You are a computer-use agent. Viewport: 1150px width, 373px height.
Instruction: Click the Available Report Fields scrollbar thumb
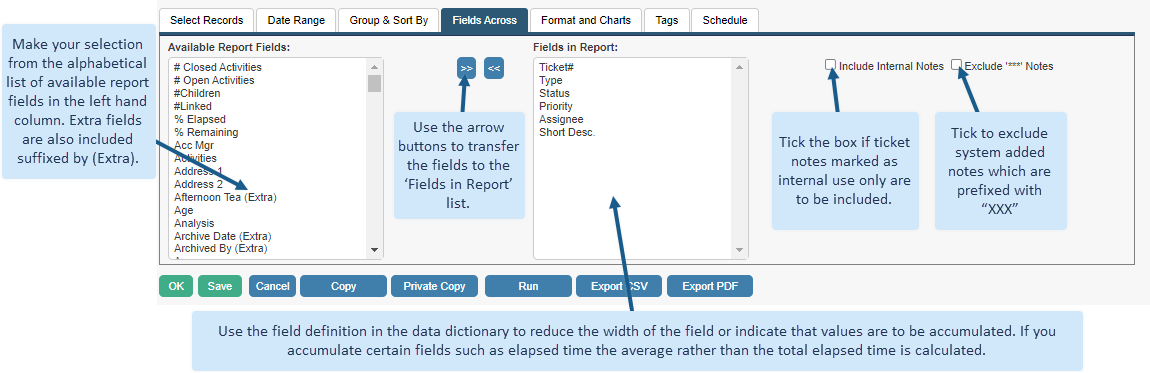pos(375,83)
